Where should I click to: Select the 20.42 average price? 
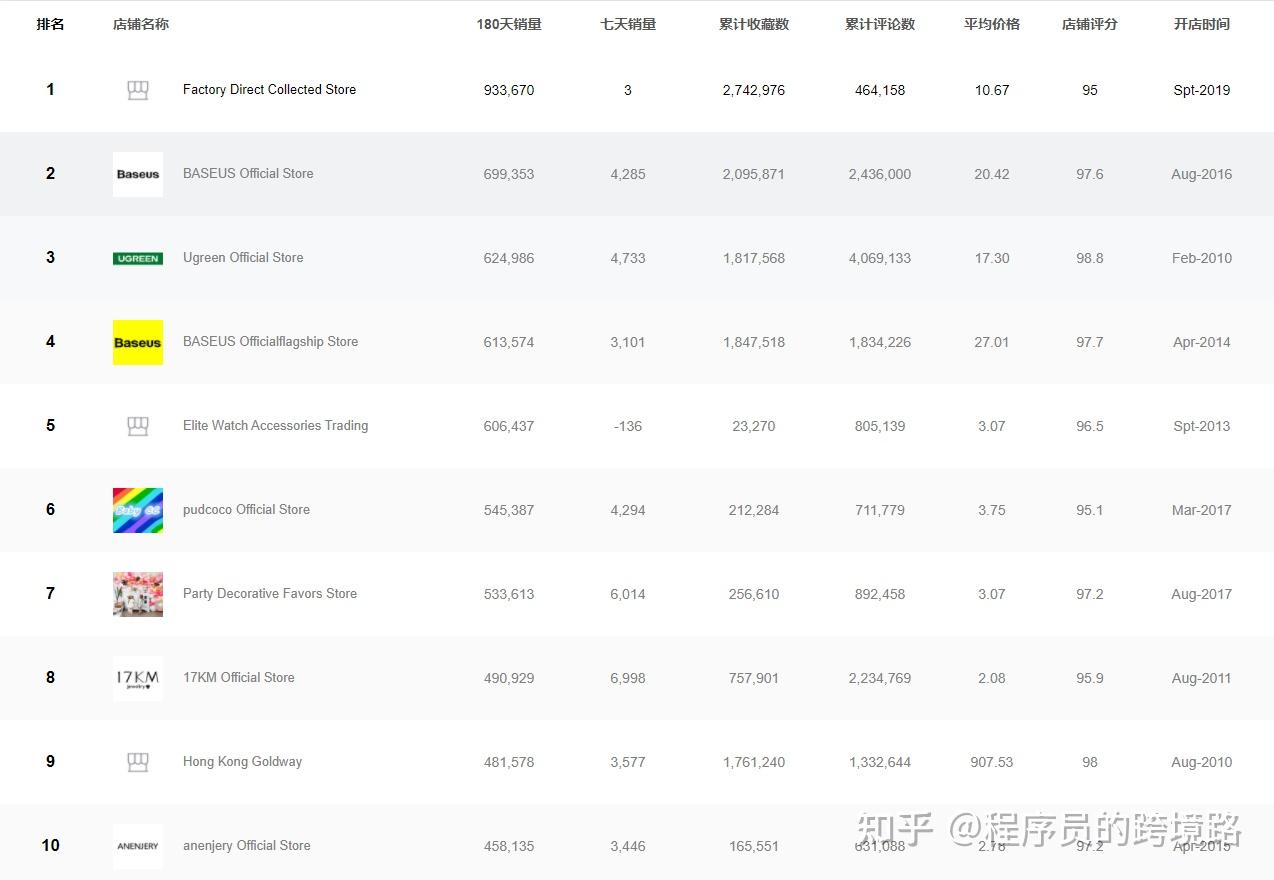992,174
